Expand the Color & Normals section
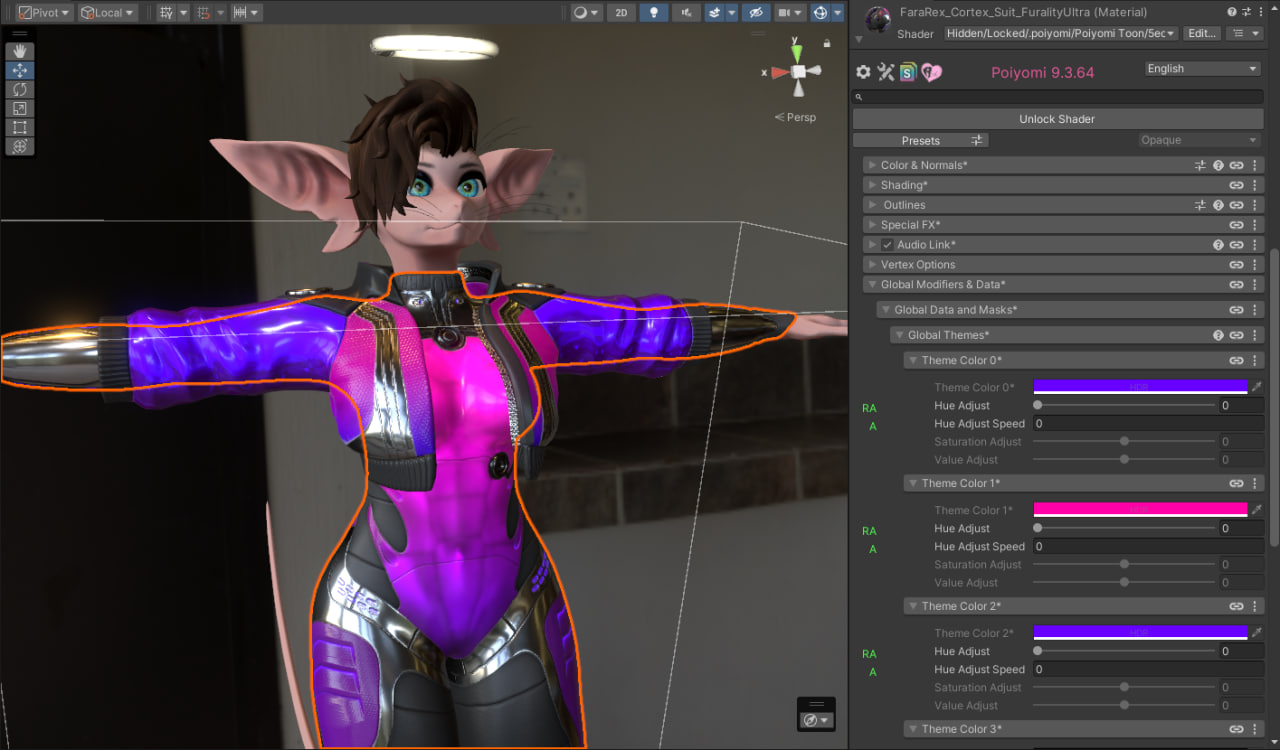Viewport: 1280px width, 750px height. [x=872, y=165]
